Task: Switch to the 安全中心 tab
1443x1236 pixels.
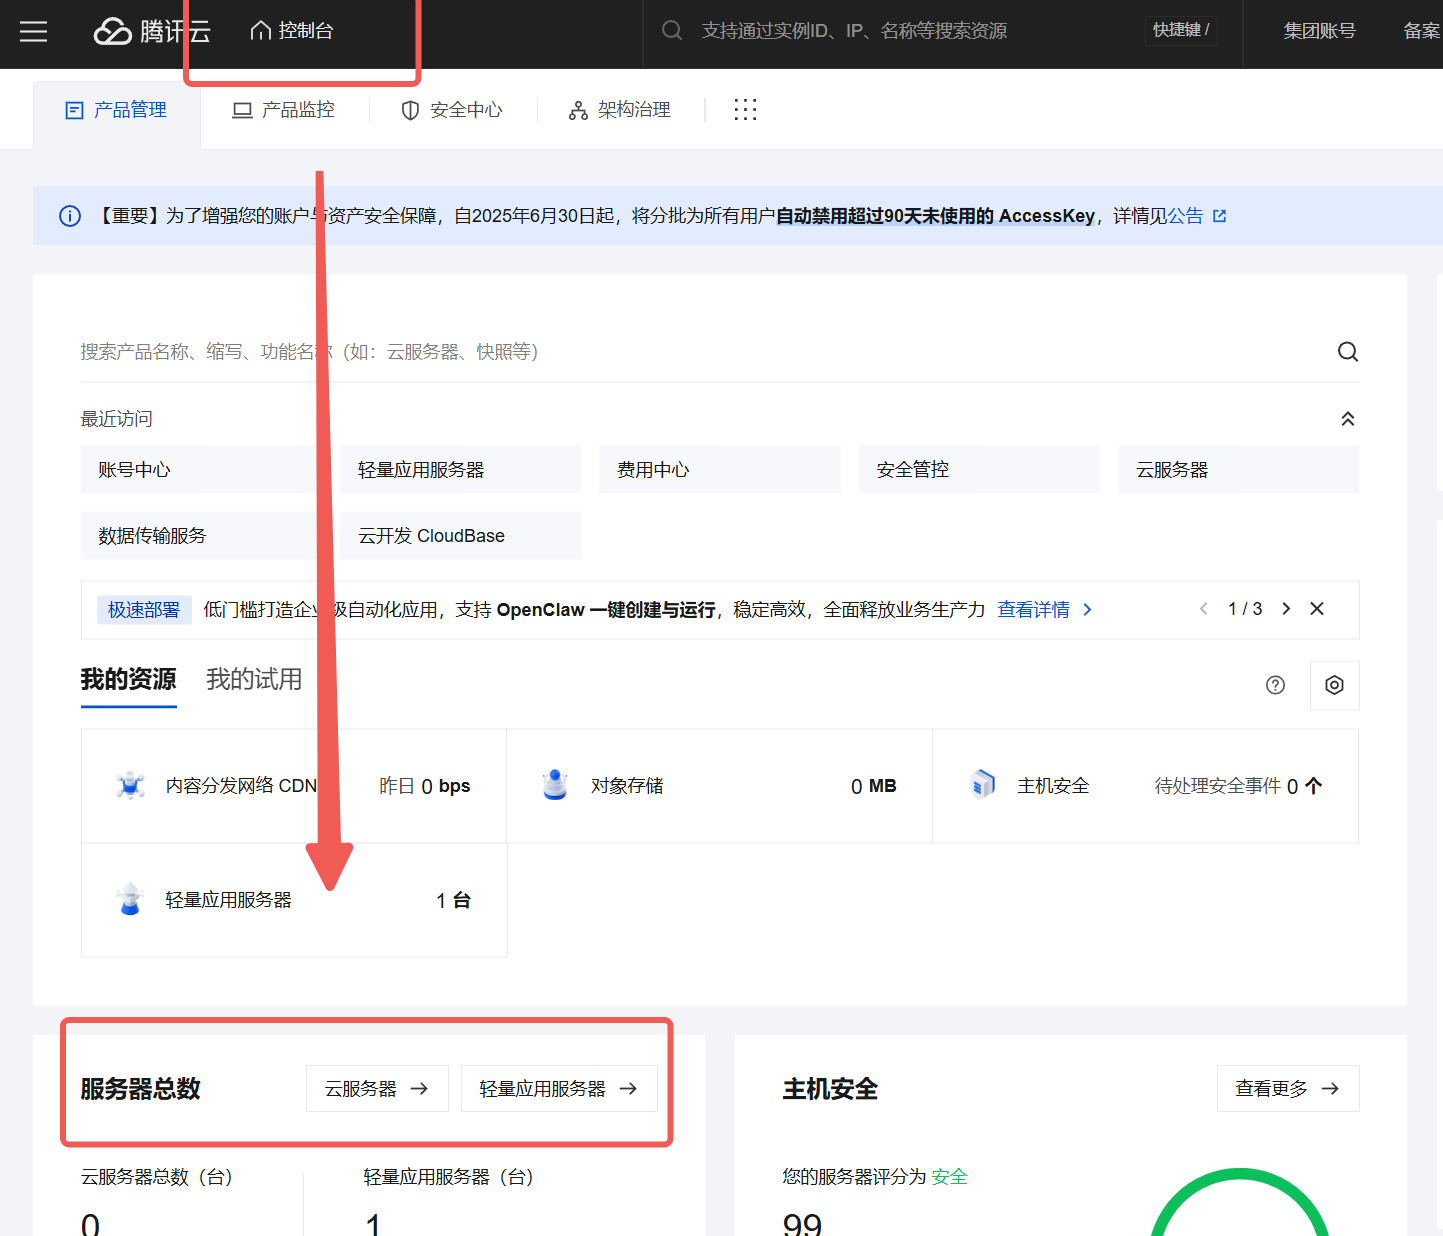Action: click(452, 110)
